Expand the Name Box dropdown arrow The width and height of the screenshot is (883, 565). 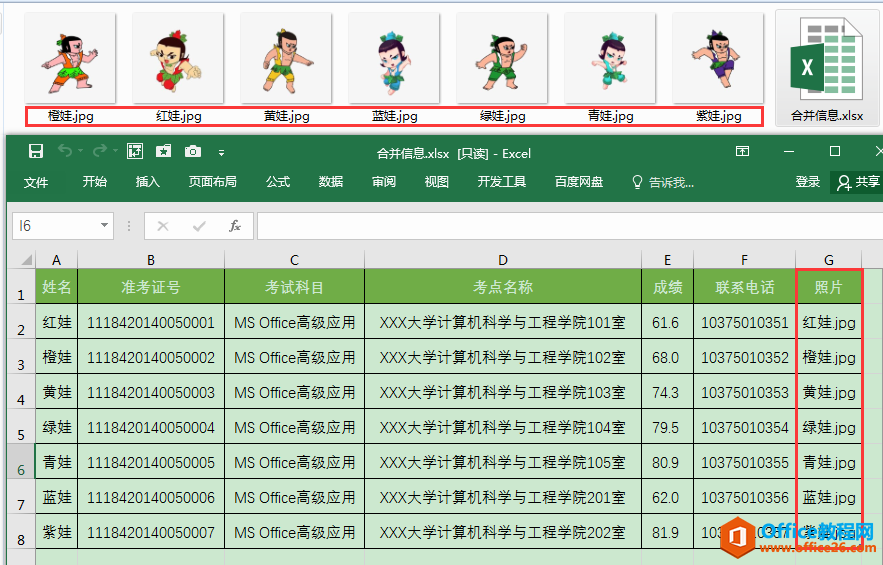coord(104,225)
